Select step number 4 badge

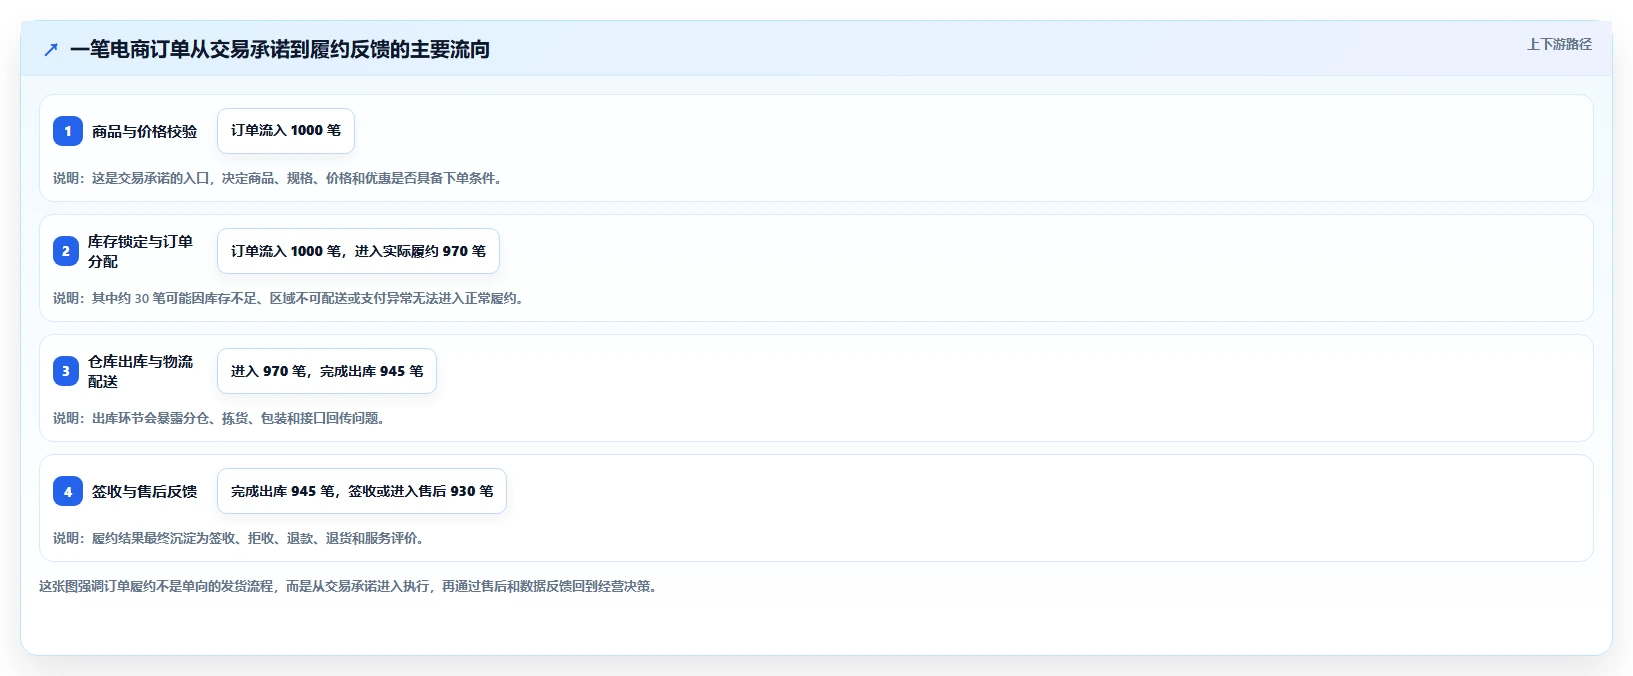click(68, 491)
